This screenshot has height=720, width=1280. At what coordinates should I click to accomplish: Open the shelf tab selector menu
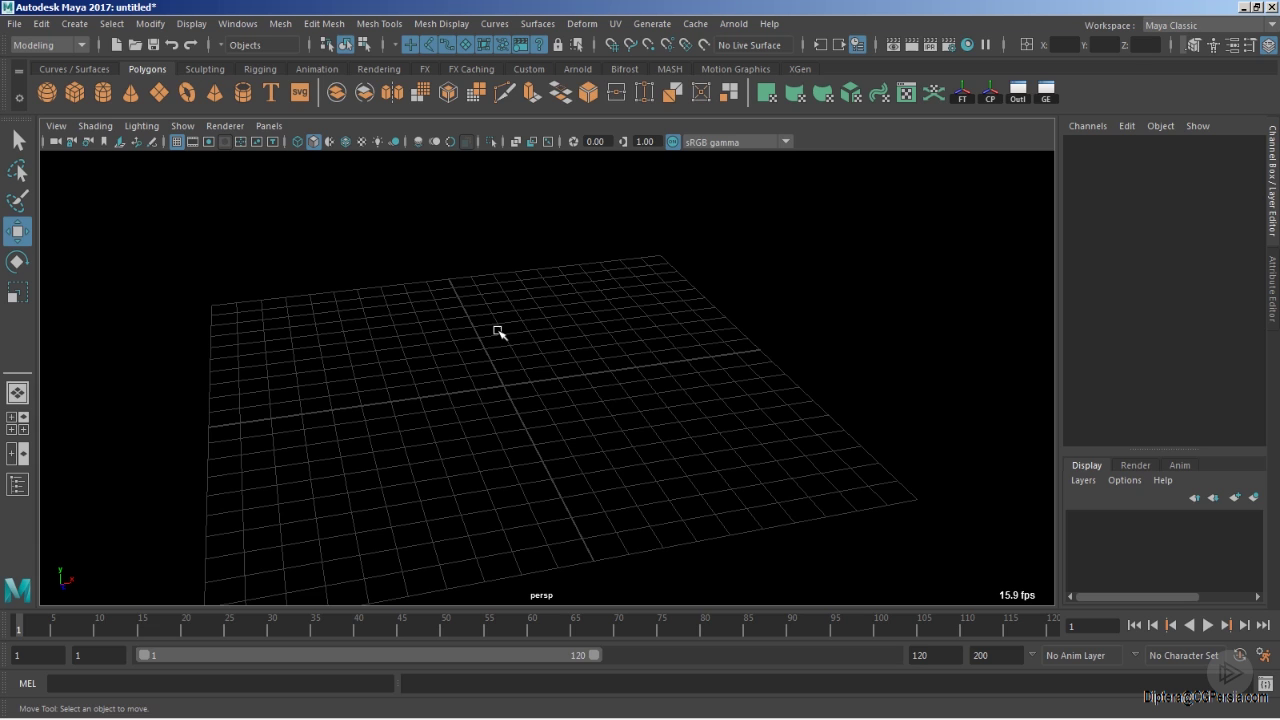click(19, 71)
